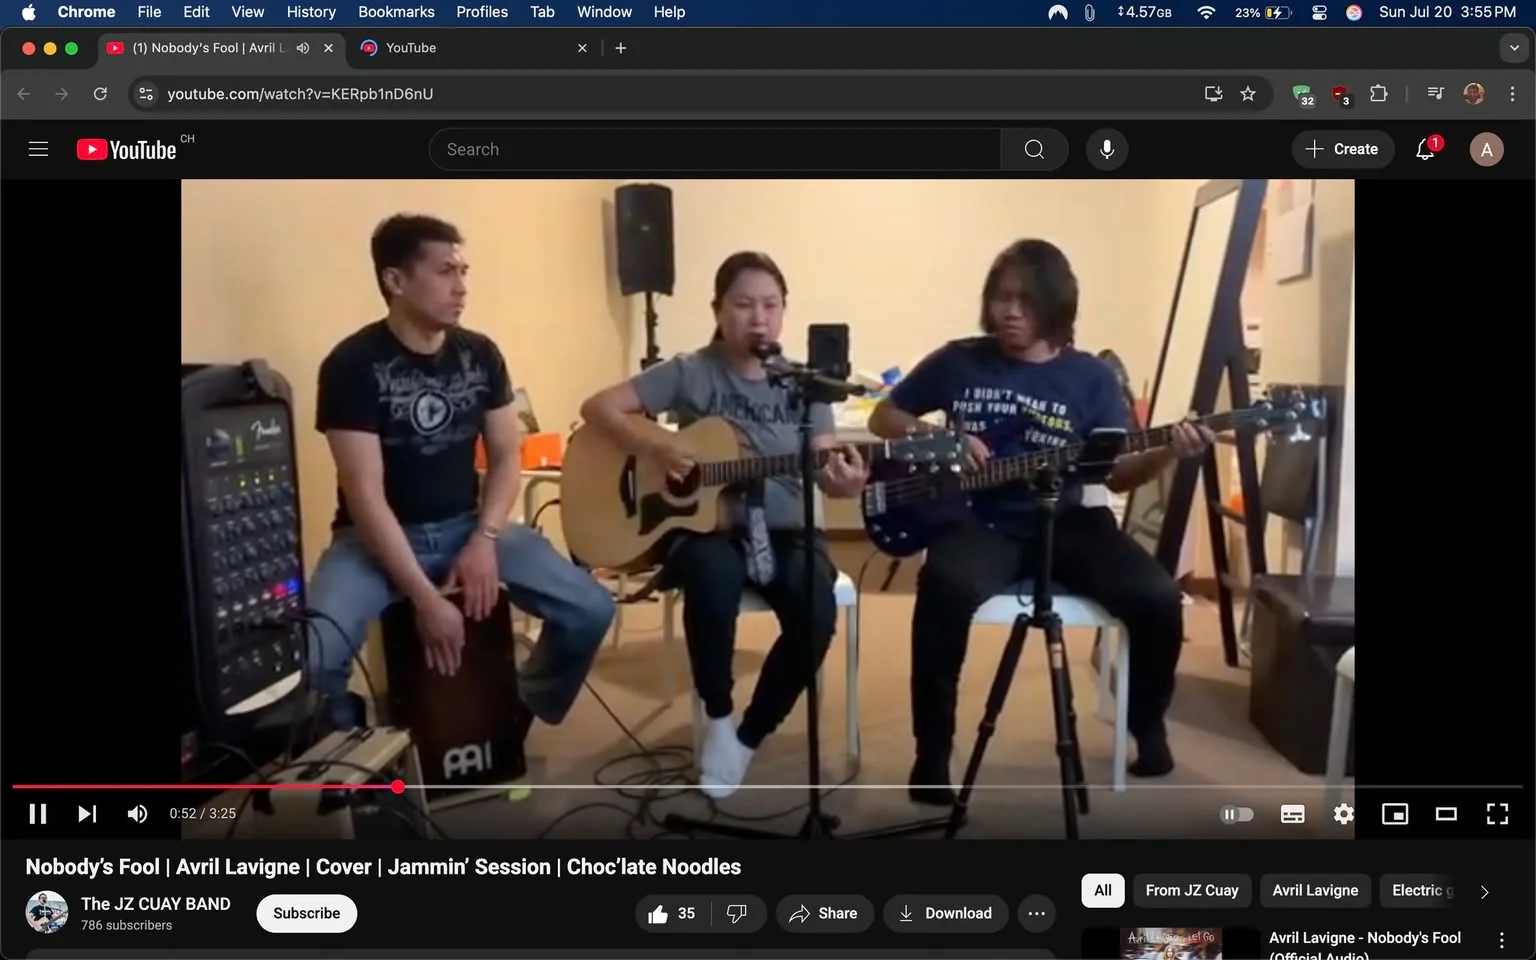This screenshot has height=960, width=1536.
Task: Mute the video volume speaker icon
Action: point(138,813)
